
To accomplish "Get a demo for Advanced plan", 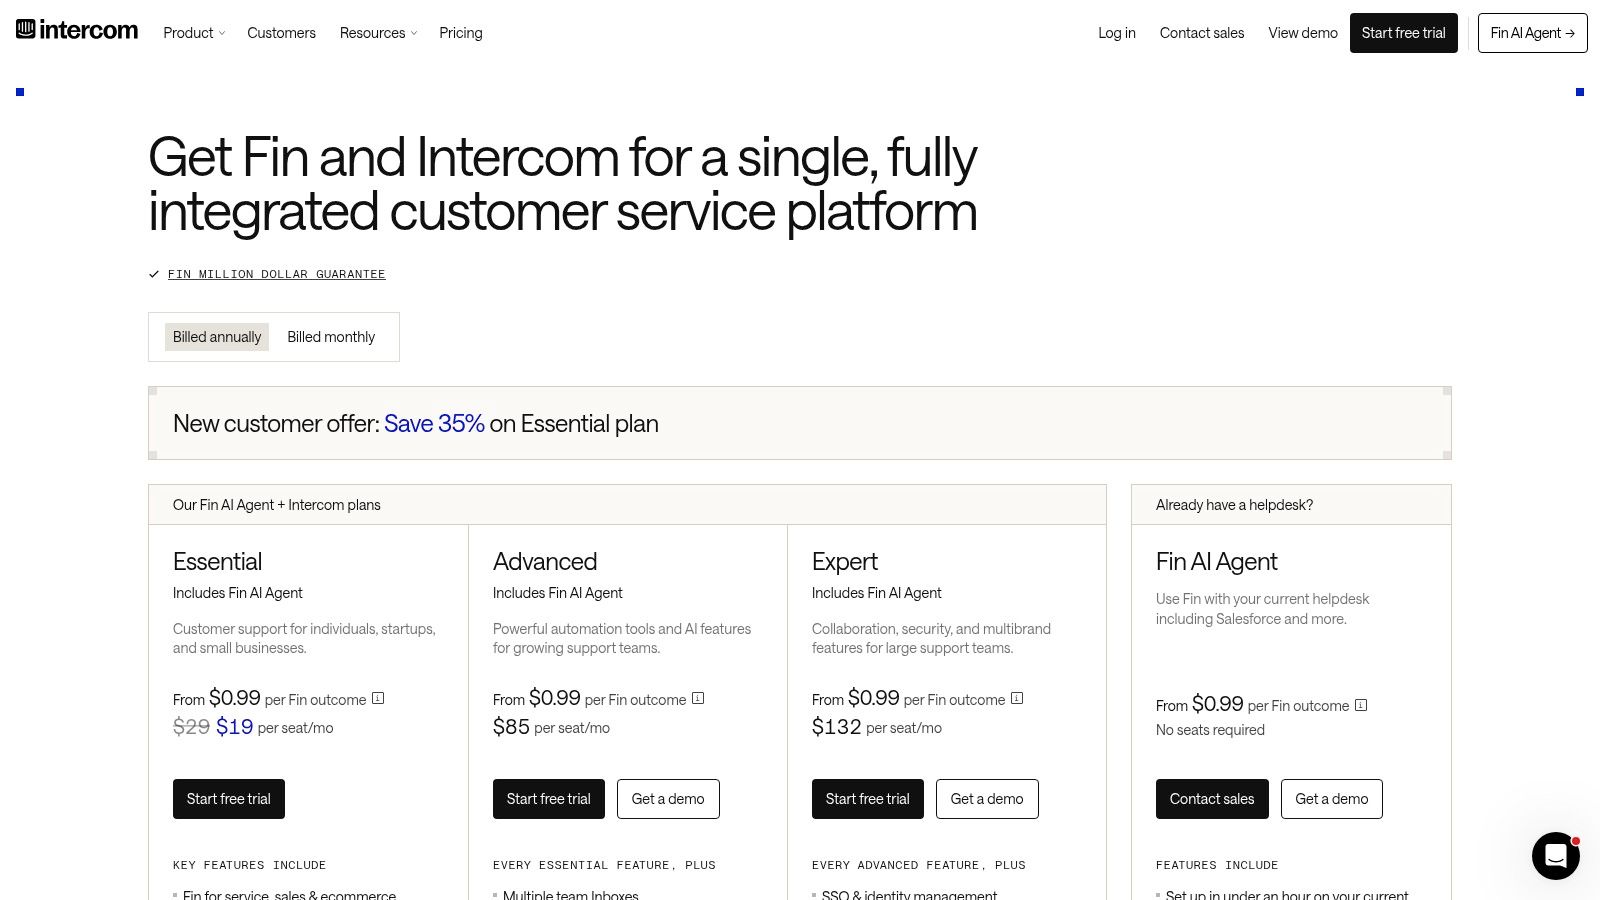I will tap(668, 799).
